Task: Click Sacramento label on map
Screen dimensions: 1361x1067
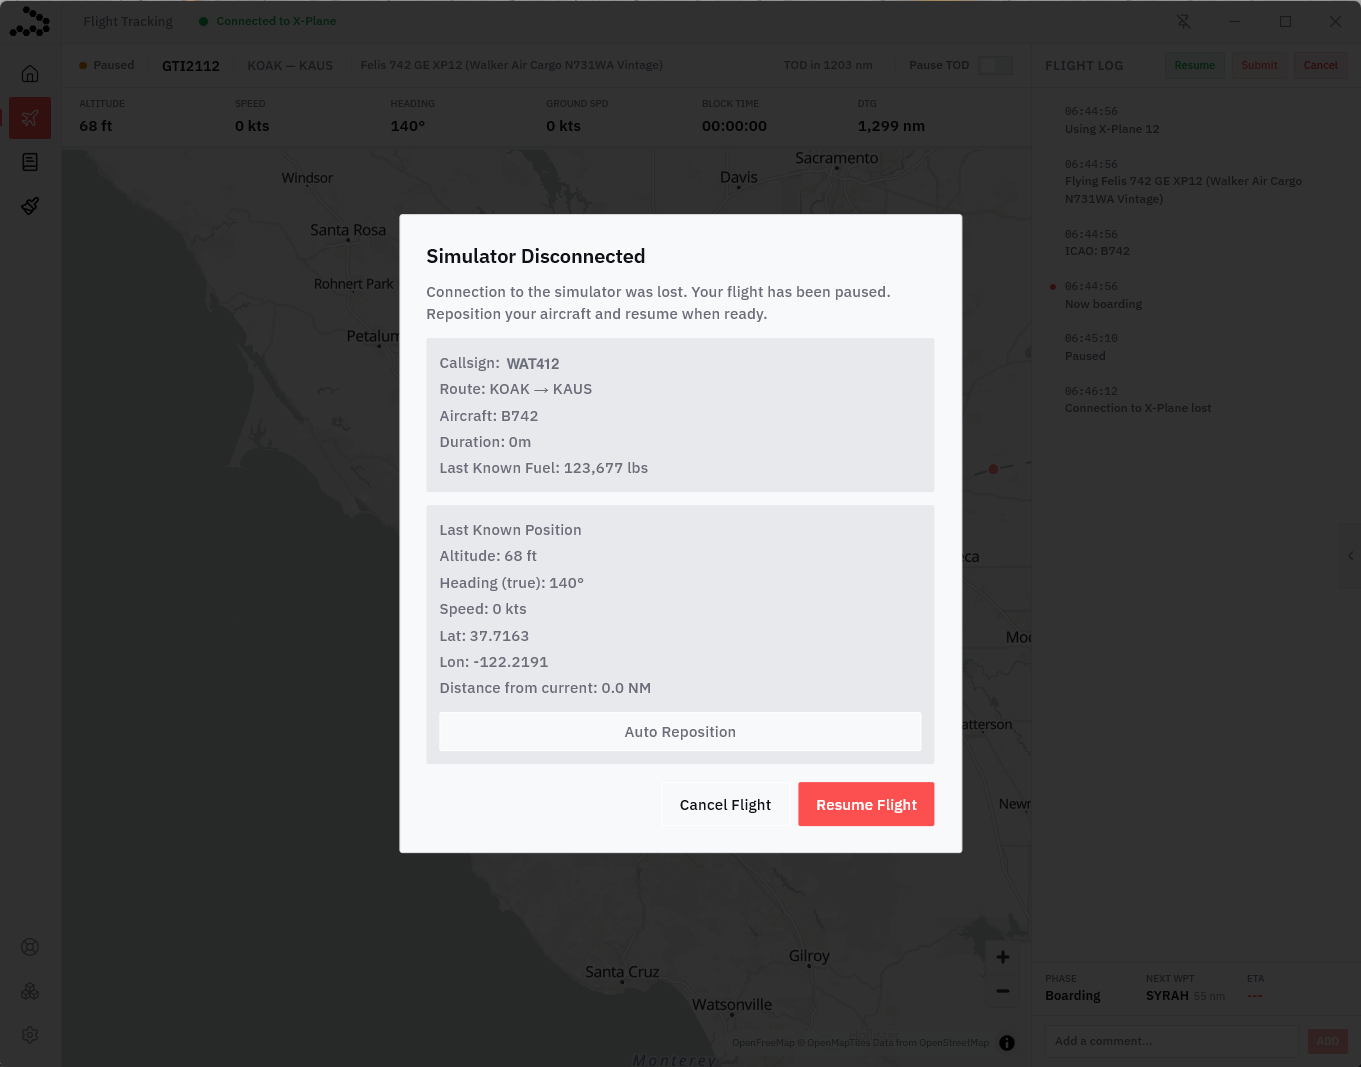Action: (836, 158)
